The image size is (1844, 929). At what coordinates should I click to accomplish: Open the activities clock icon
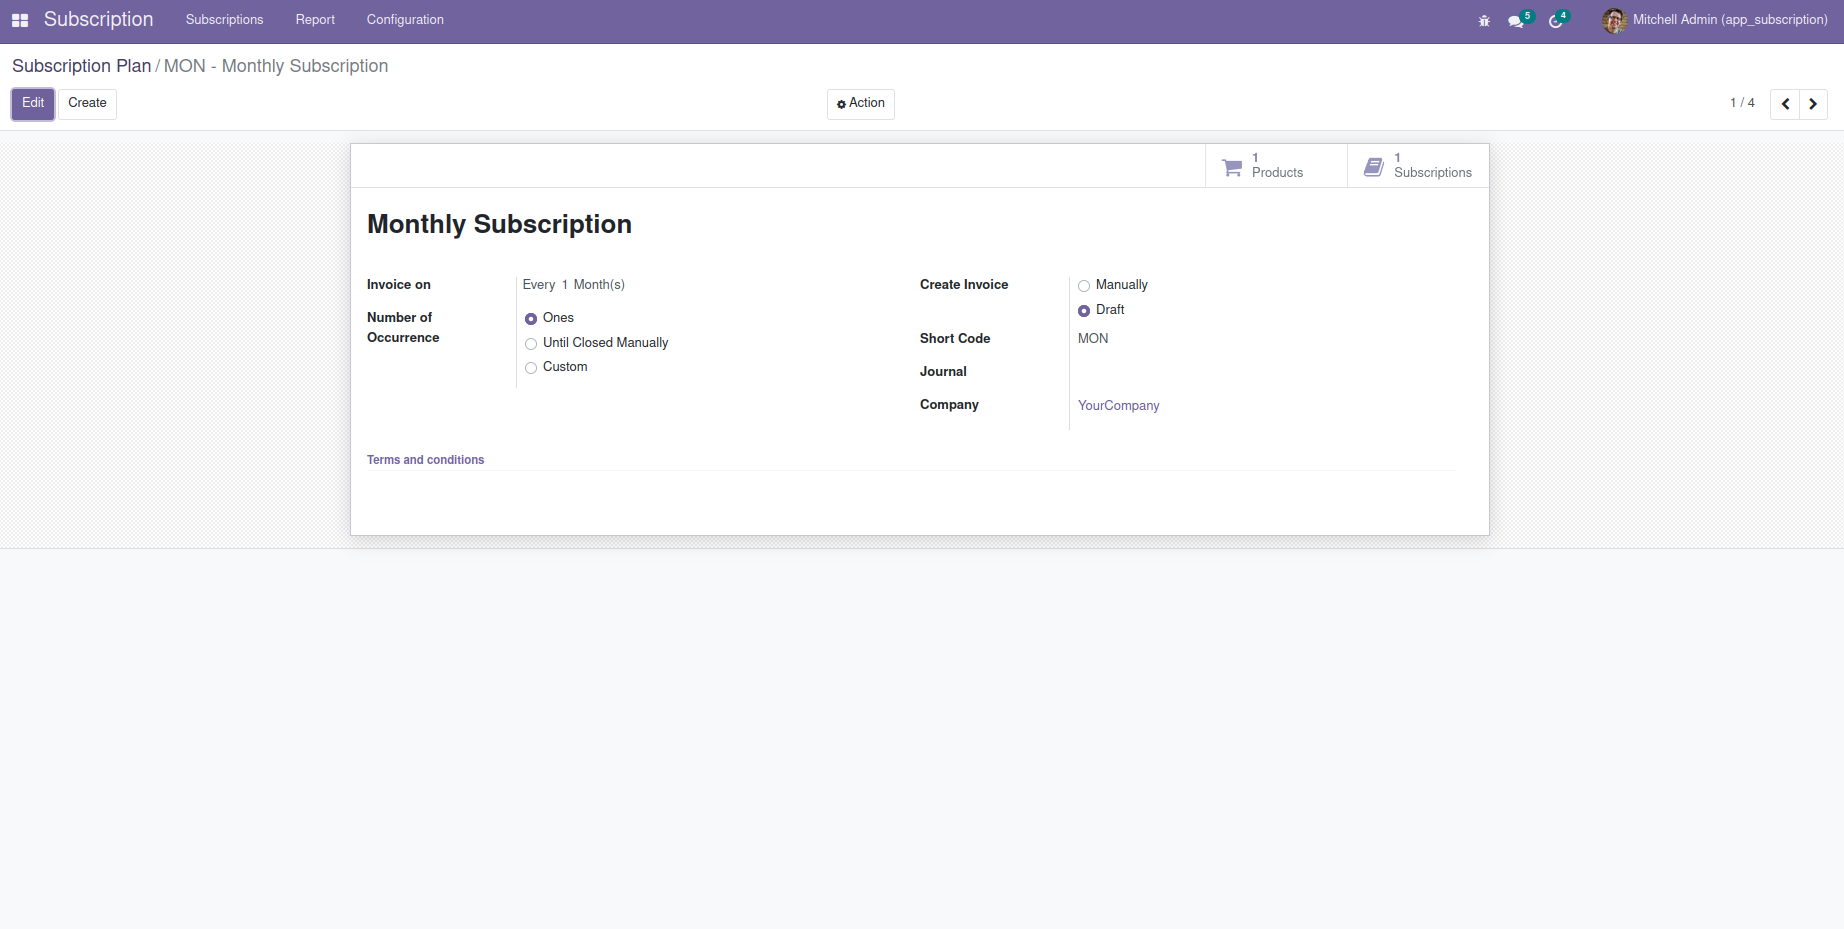click(1556, 21)
